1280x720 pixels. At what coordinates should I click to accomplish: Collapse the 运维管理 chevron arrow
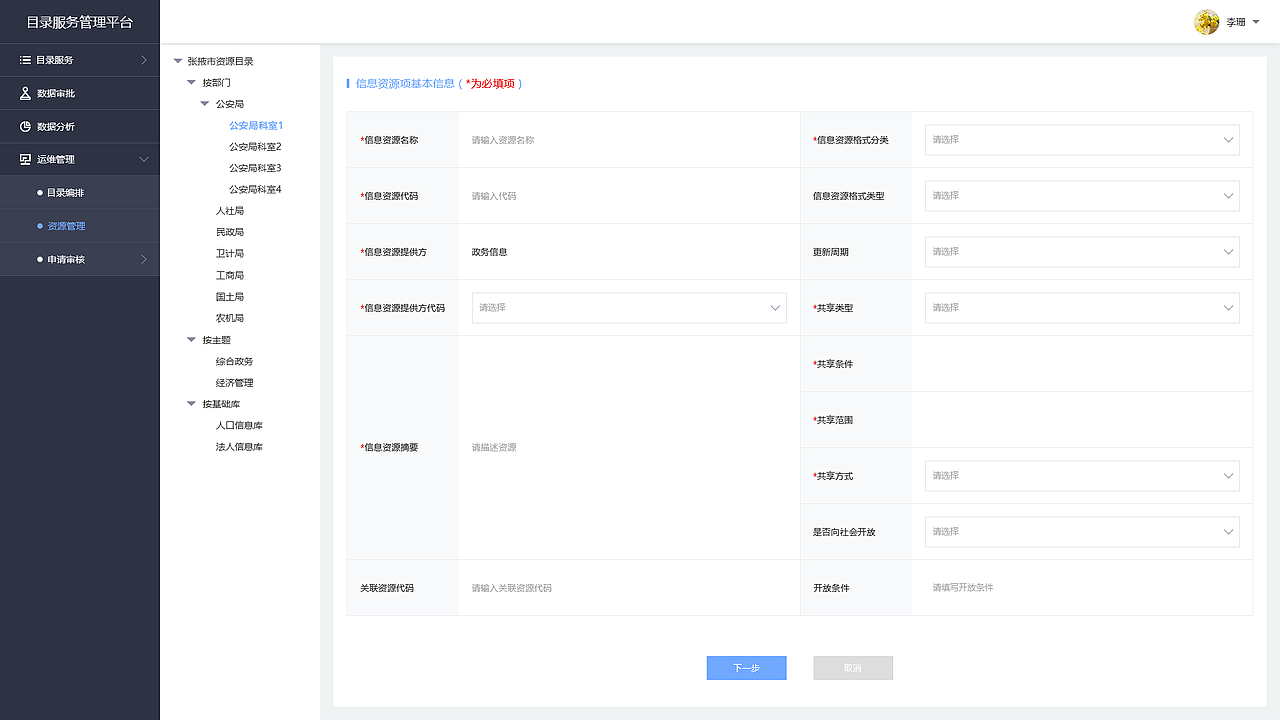coord(144,159)
